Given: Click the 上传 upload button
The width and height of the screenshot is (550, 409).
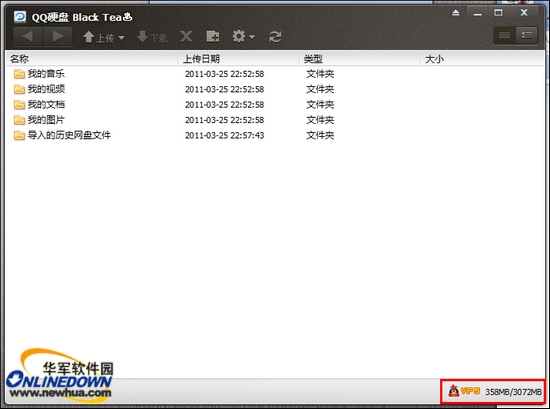Looking at the screenshot, I should pos(99,37).
